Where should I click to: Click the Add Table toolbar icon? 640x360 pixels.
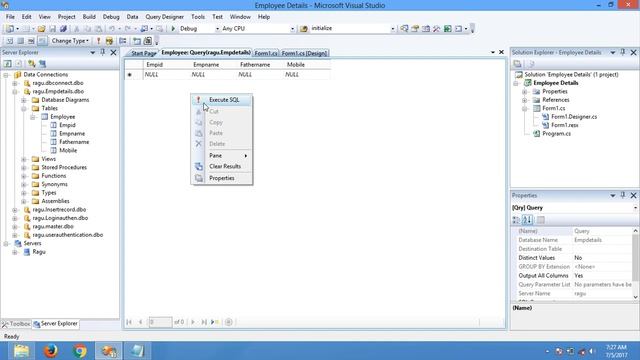(137, 41)
